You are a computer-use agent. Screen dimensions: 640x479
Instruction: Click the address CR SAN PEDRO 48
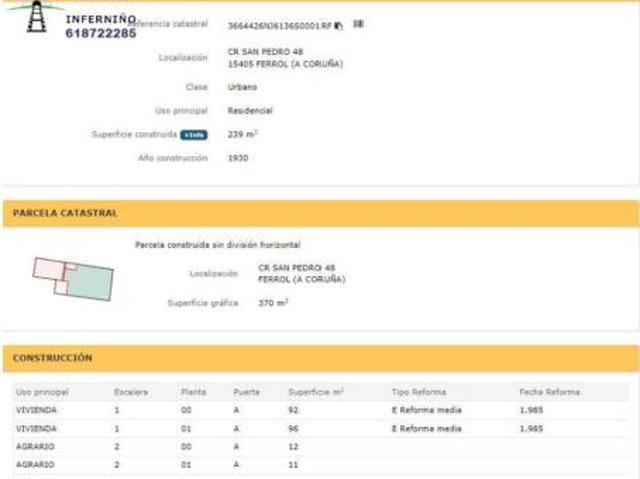coord(265,52)
